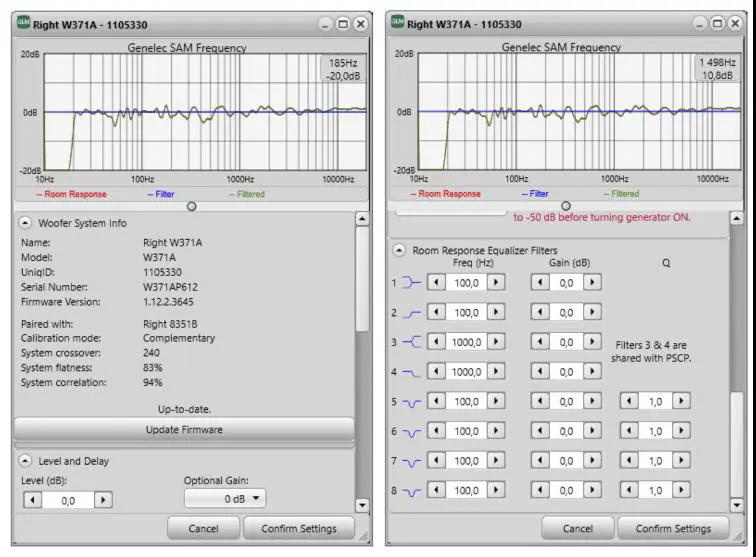Click filter 7 notch shape icon

411,462
